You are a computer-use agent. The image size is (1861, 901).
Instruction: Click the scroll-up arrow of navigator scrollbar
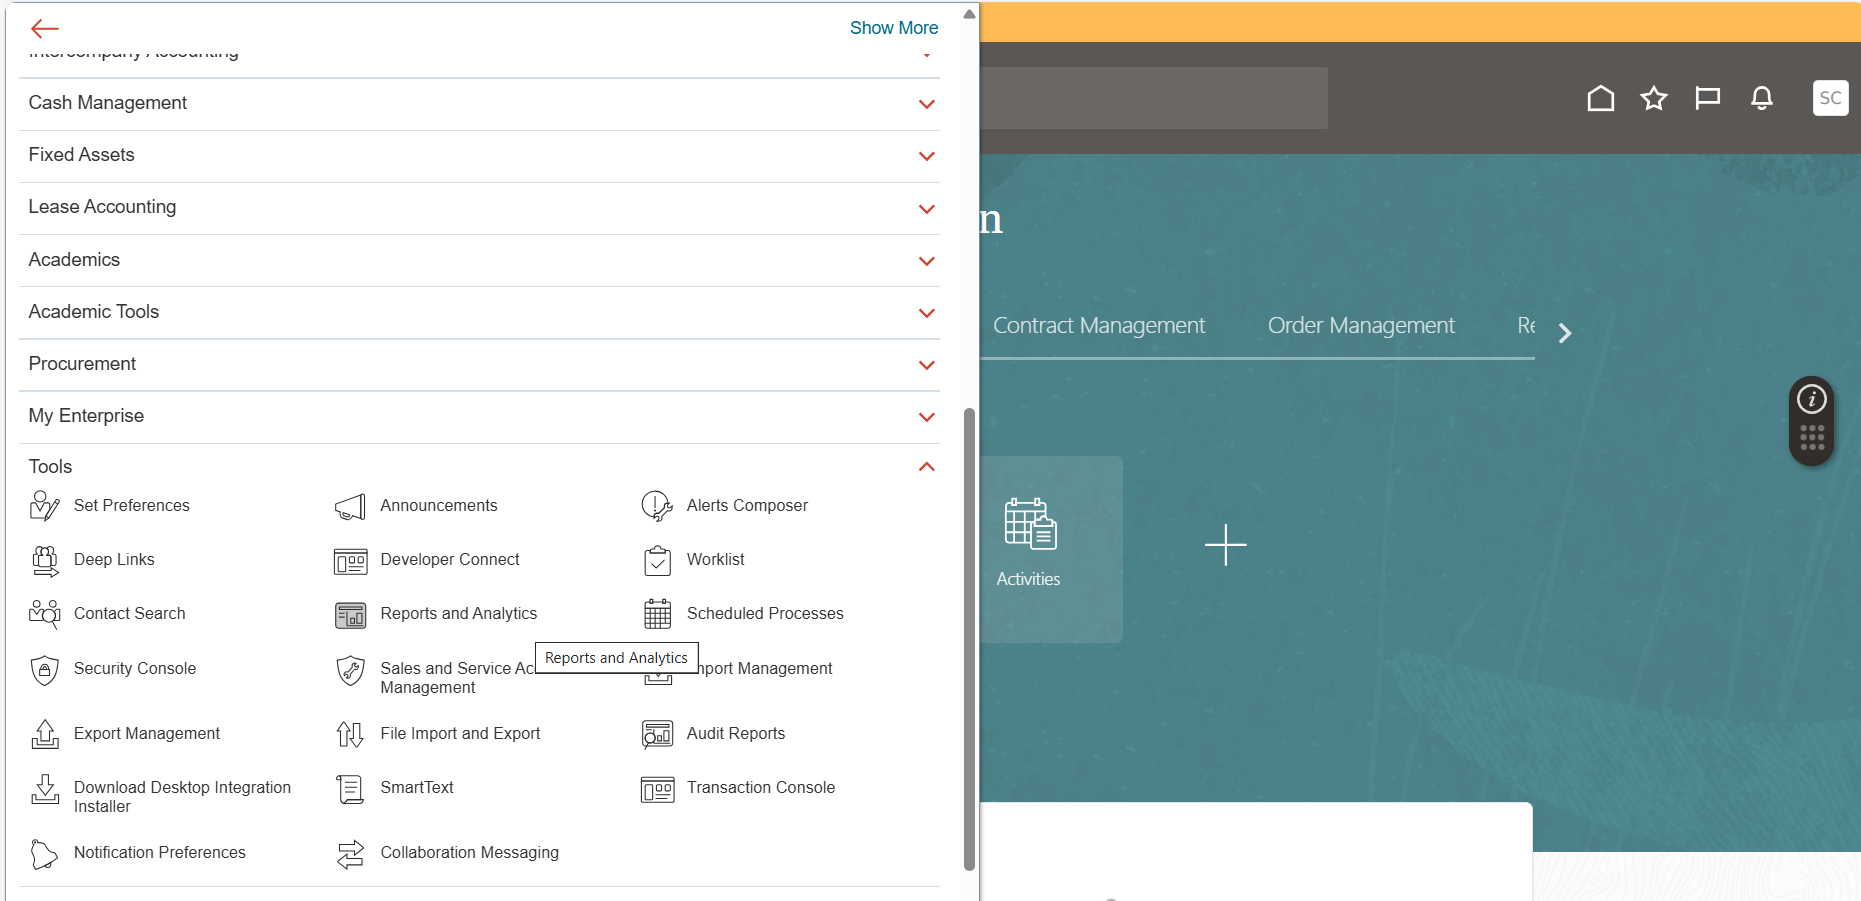(969, 14)
